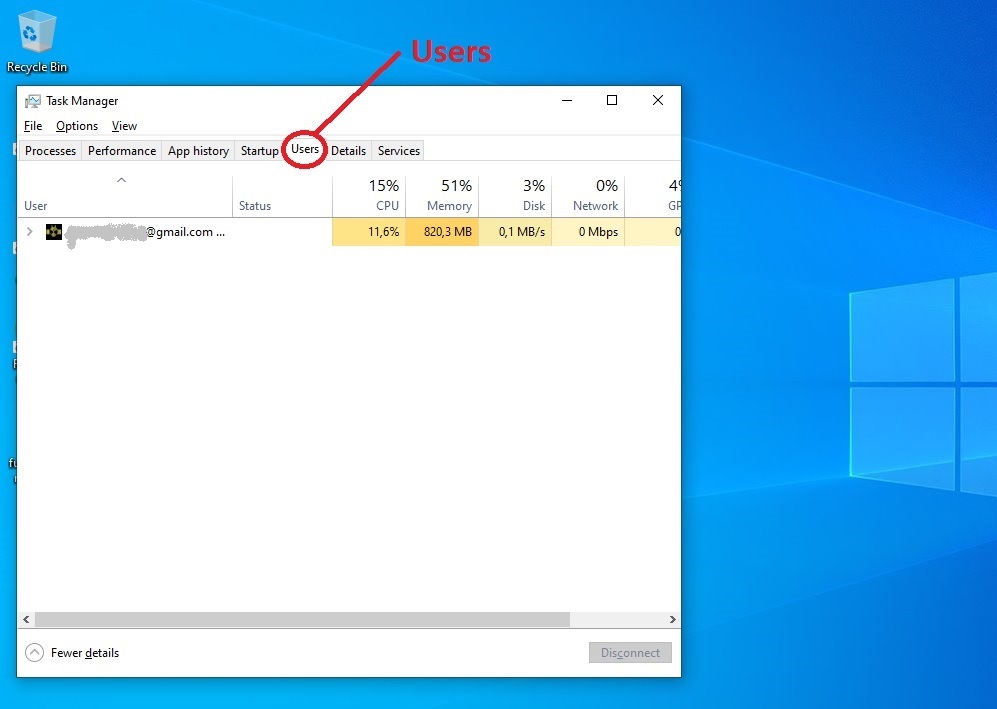This screenshot has width=997, height=709.
Task: Expand the gmail.com user row
Action: pos(29,232)
